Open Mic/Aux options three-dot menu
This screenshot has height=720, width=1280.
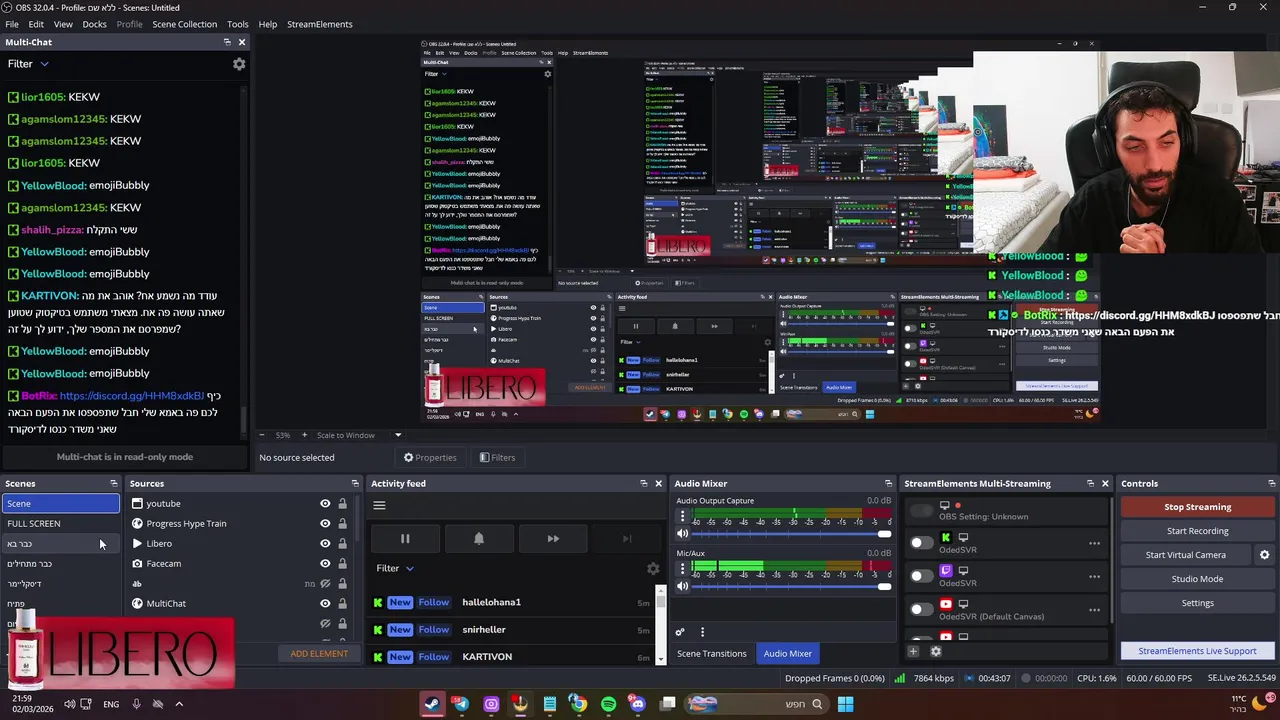[x=682, y=569]
